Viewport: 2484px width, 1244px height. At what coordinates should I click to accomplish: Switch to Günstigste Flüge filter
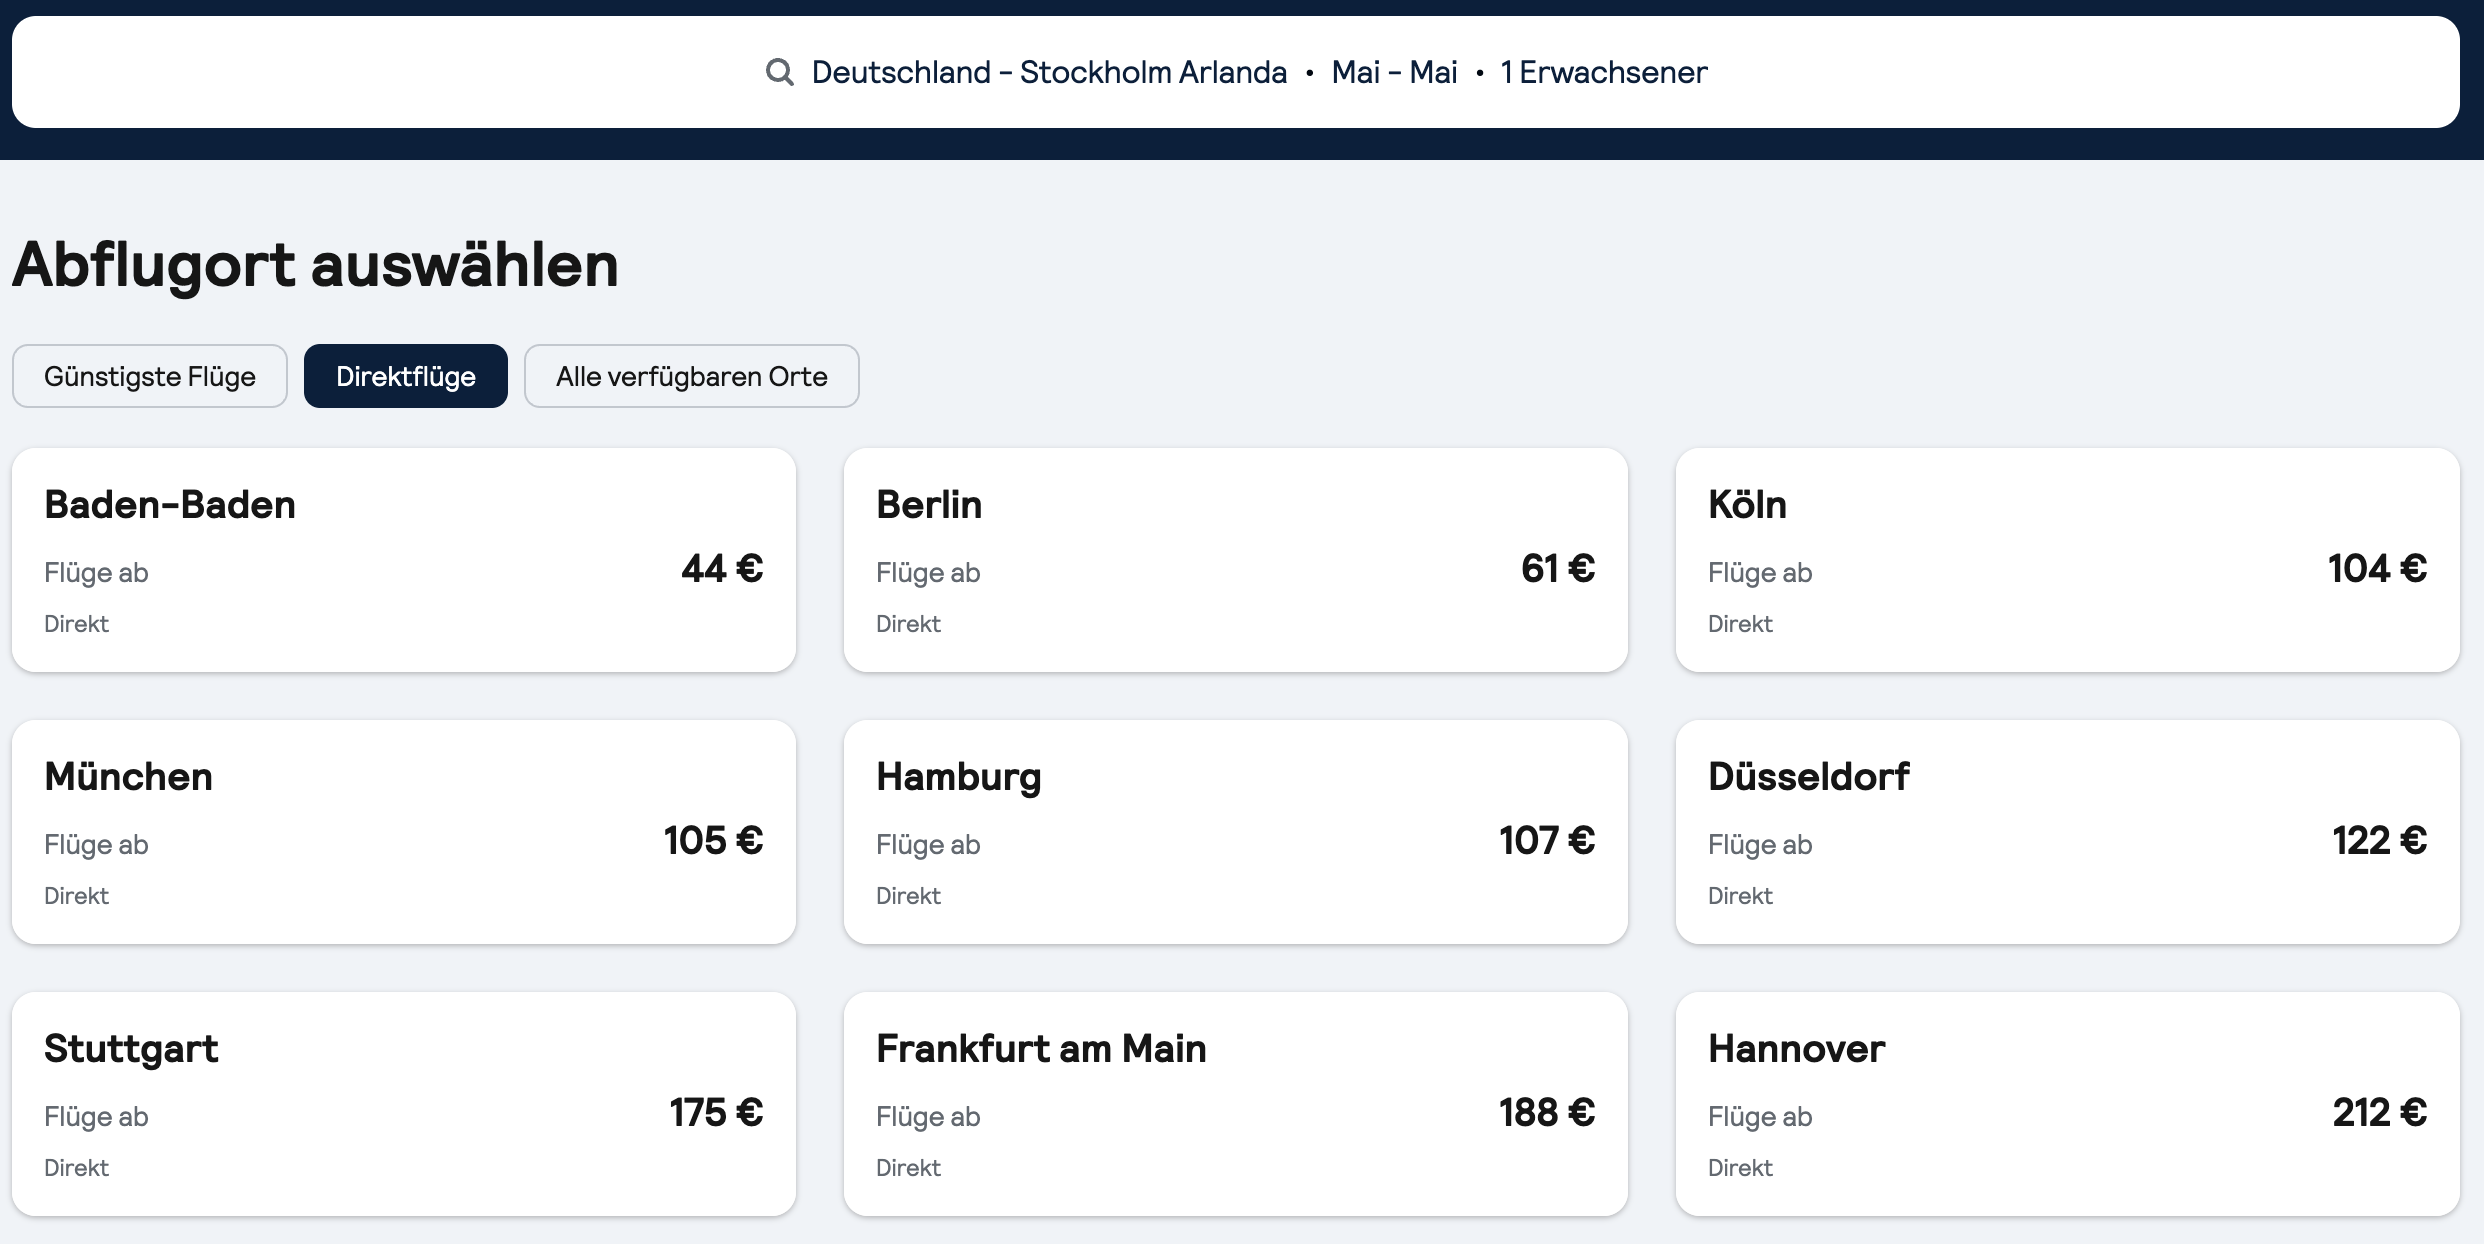coord(150,376)
